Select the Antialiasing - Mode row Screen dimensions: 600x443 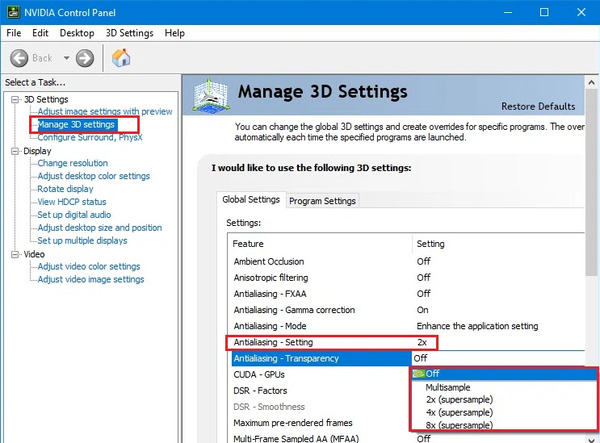tap(406, 326)
